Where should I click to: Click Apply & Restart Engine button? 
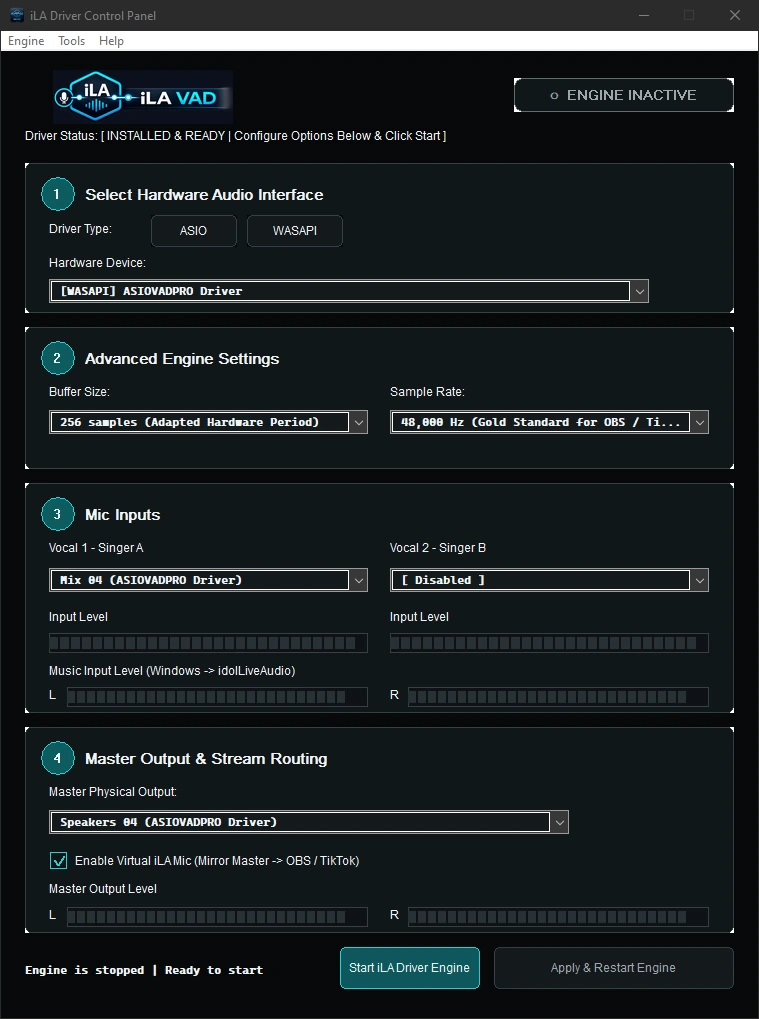click(x=613, y=968)
